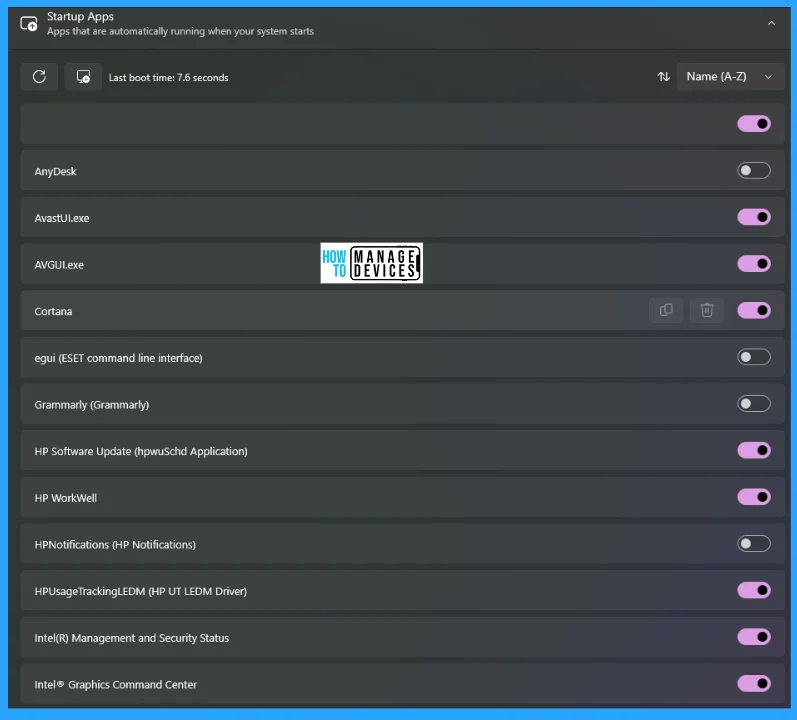This screenshot has height=720, width=797.
Task: Click the Startup Apps section title
Action: click(80, 17)
